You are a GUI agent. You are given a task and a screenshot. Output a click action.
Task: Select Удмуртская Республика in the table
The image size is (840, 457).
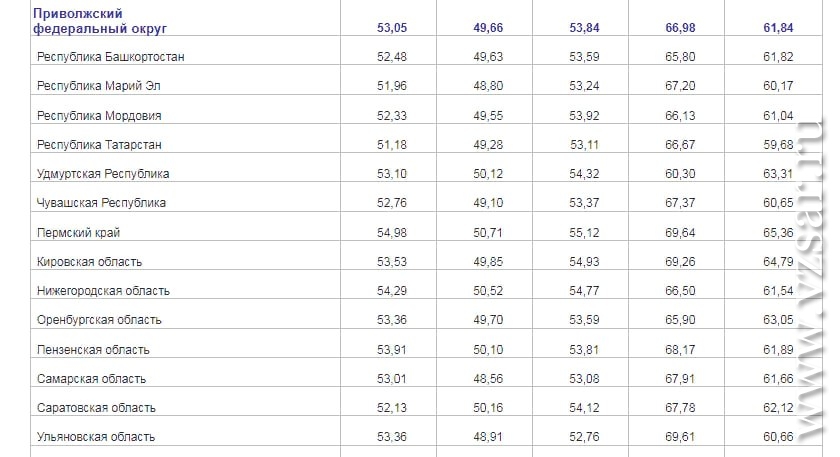pyautogui.click(x=103, y=174)
